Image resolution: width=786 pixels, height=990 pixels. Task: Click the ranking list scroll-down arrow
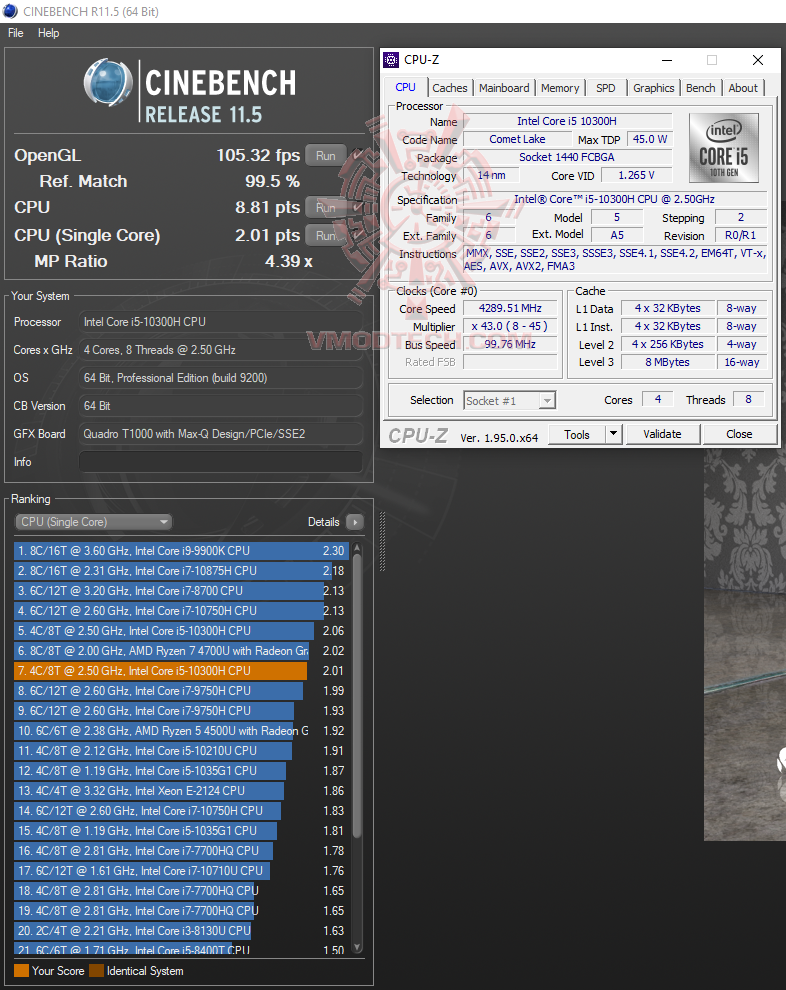pyautogui.click(x=357, y=947)
